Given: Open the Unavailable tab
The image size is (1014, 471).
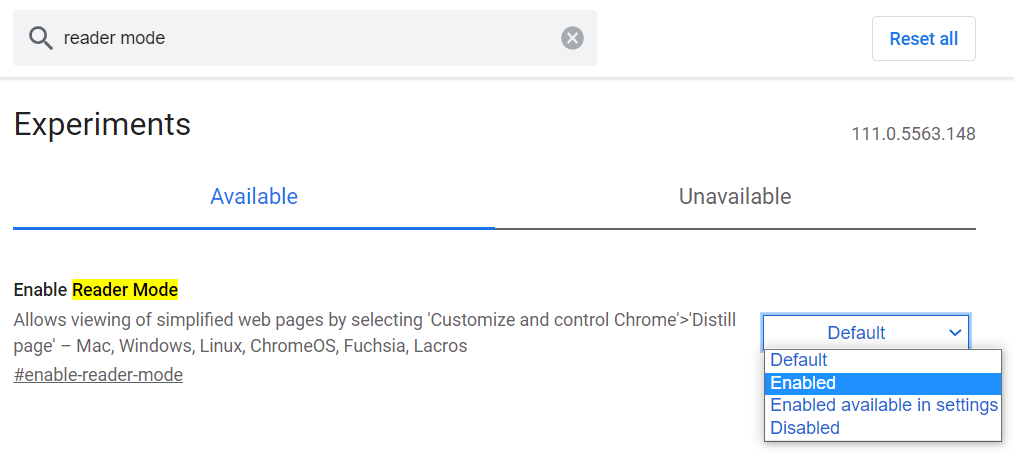Looking at the screenshot, I should tap(735, 197).
